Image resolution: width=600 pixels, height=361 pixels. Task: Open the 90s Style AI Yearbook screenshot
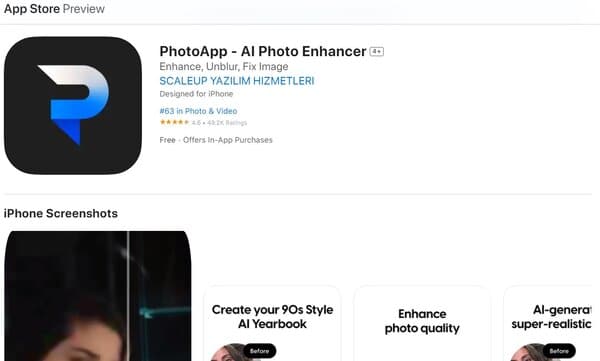click(272, 323)
